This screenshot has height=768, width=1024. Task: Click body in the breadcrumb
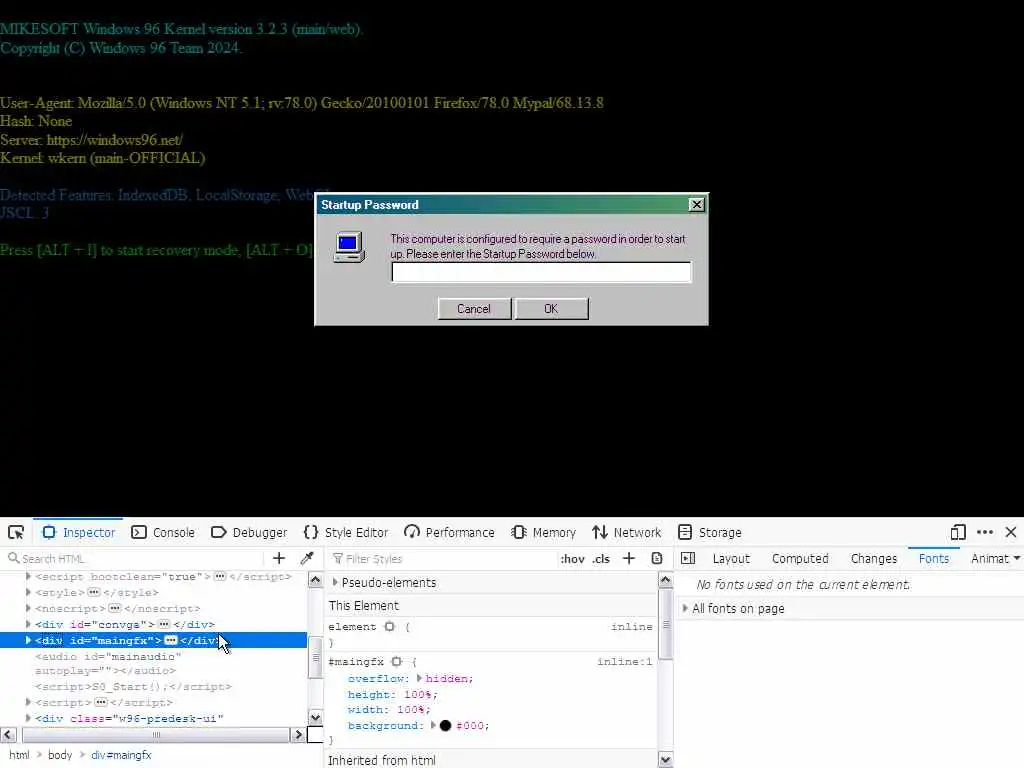click(x=59, y=755)
